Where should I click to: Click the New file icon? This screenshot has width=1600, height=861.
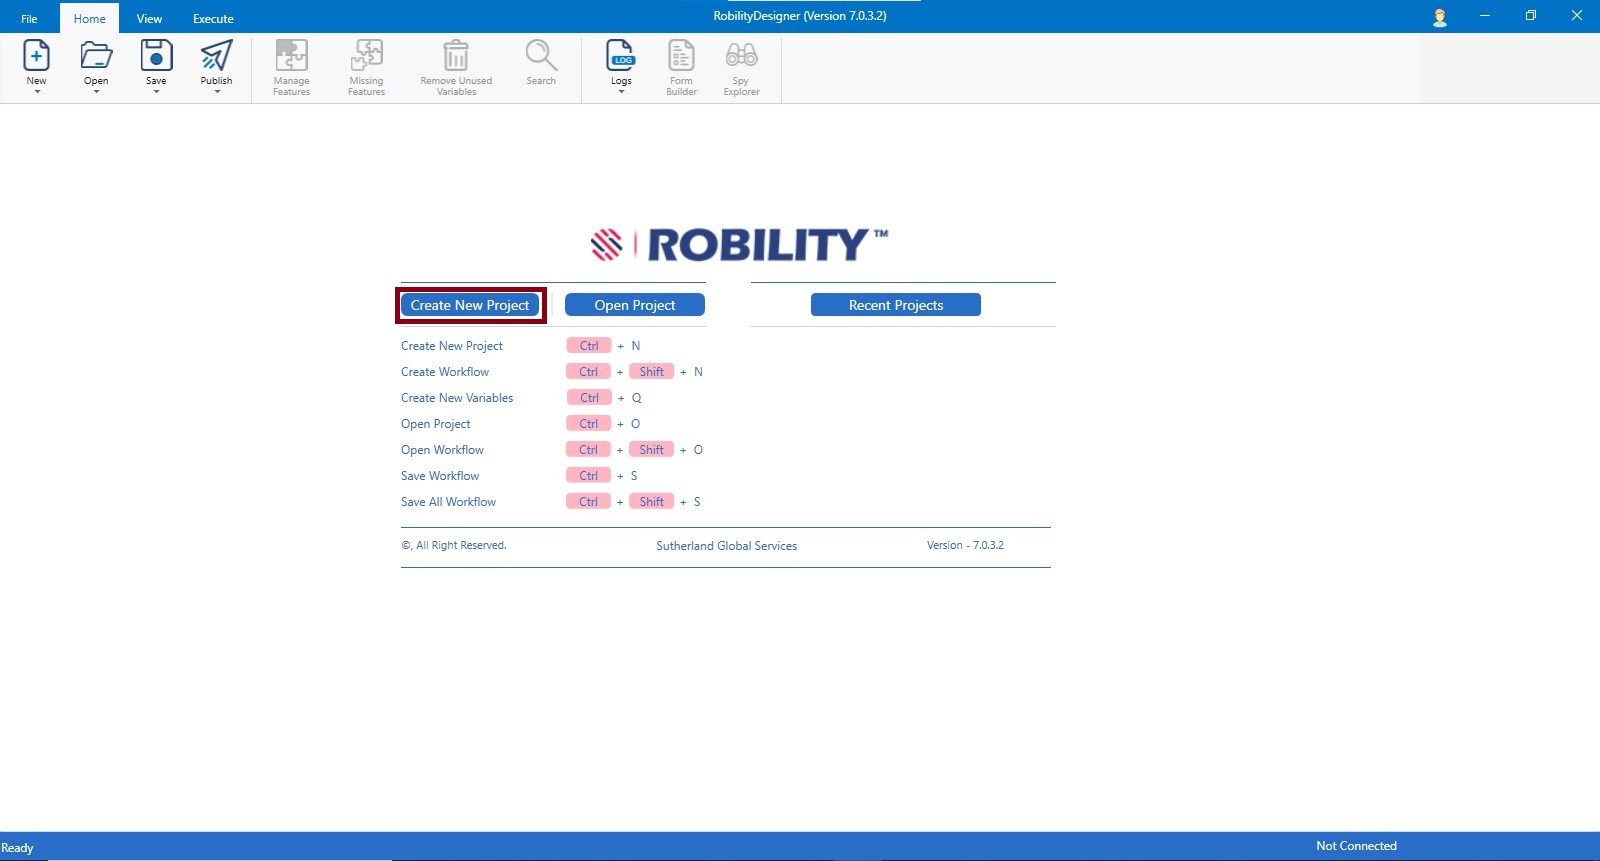[36, 56]
